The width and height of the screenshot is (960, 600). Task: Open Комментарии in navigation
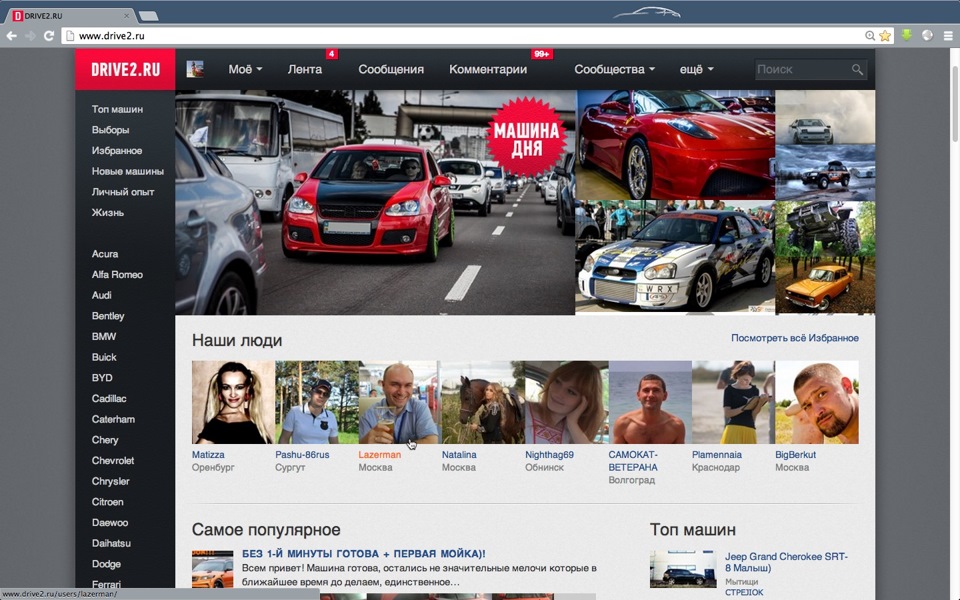tap(488, 70)
